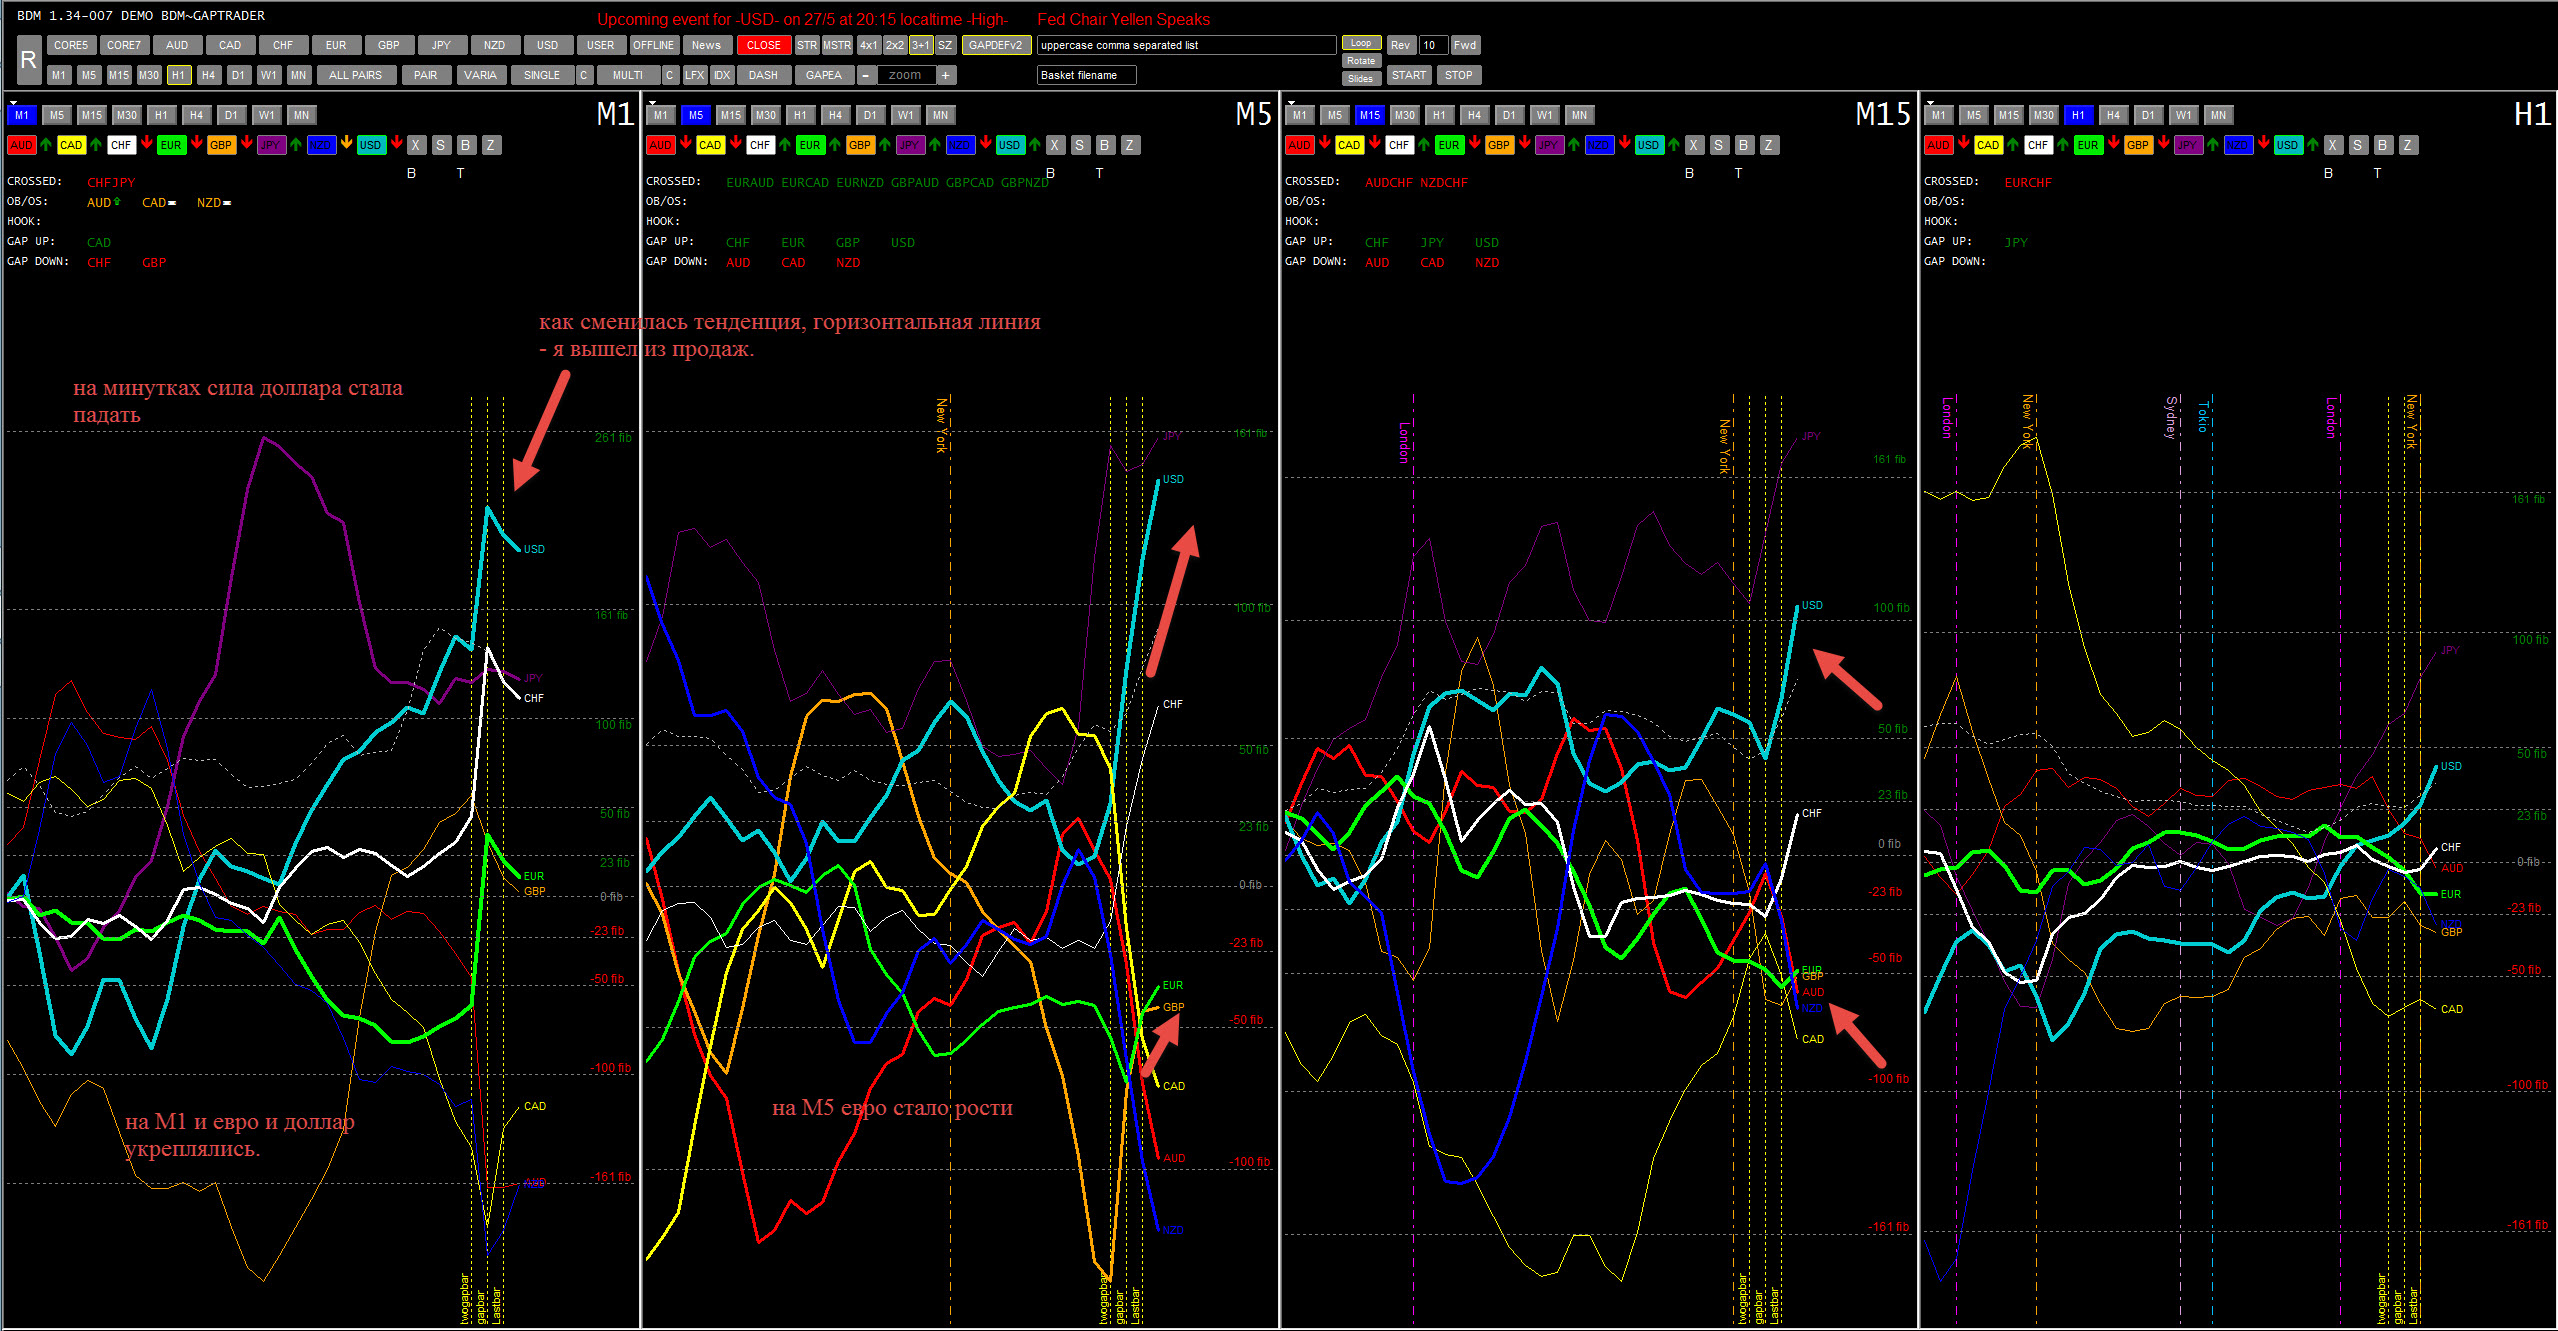
Task: Open the News button
Action: pos(706,45)
